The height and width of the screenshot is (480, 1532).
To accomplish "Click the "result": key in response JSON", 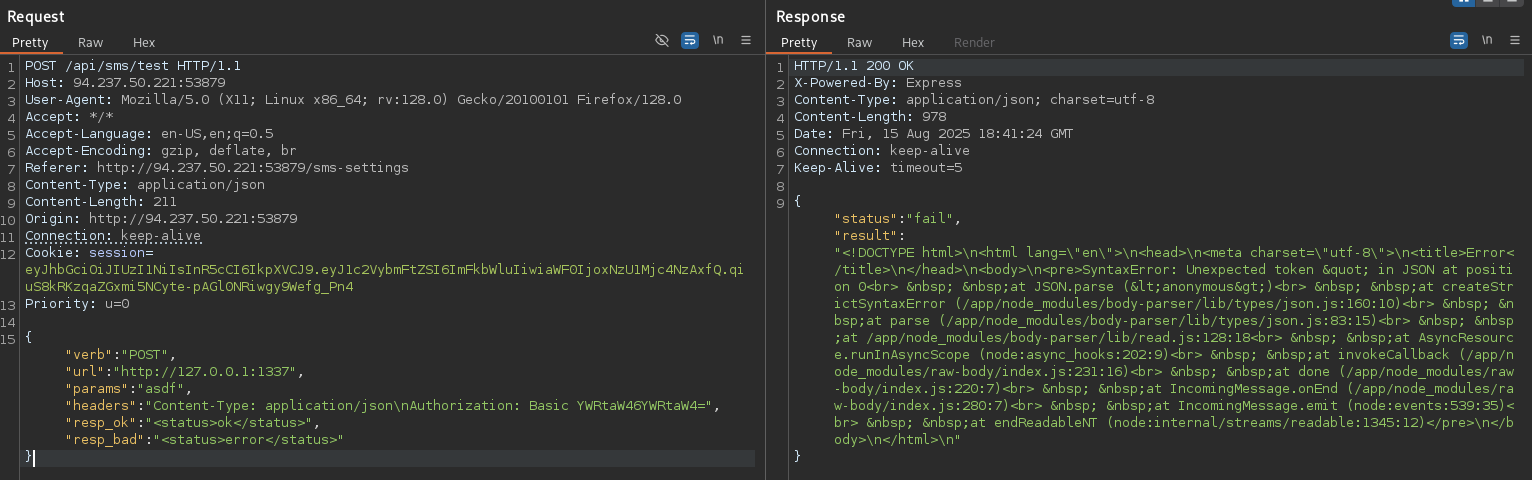I will tap(870, 236).
